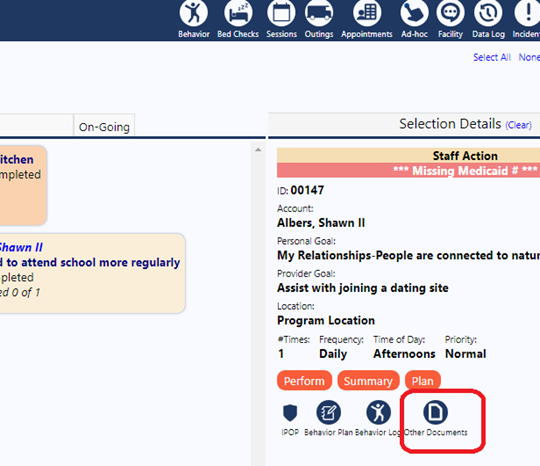Click the task list scrollbar up arrow
This screenshot has height=466, width=540.
click(x=258, y=150)
